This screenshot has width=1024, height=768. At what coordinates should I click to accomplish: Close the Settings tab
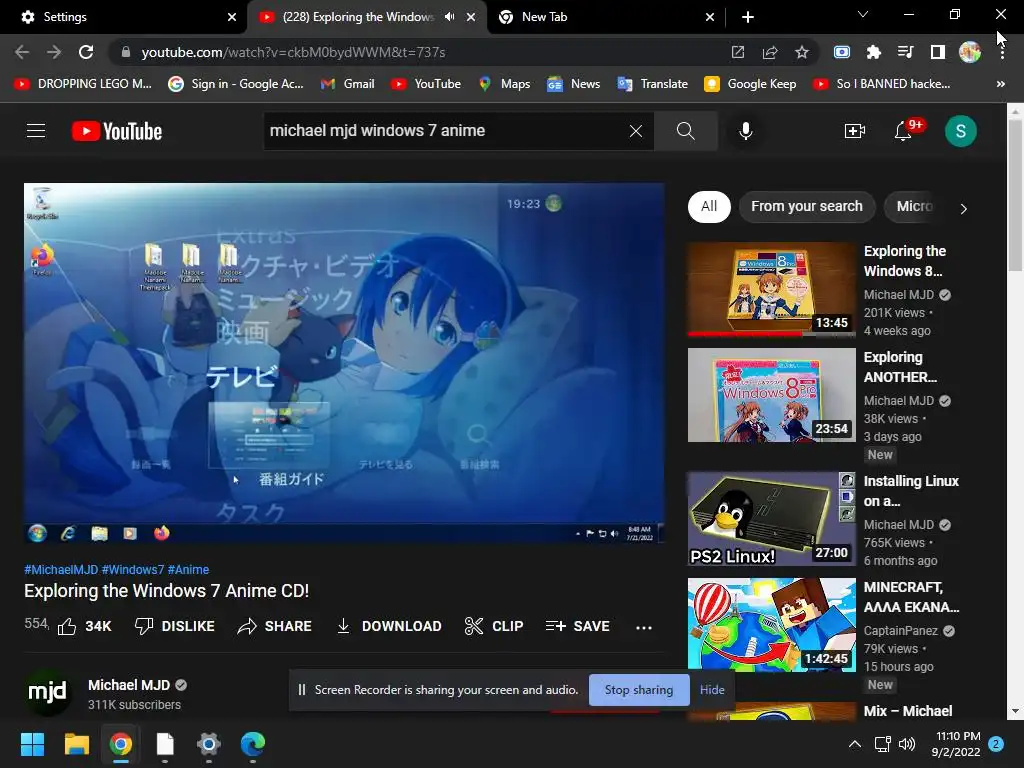tap(232, 17)
